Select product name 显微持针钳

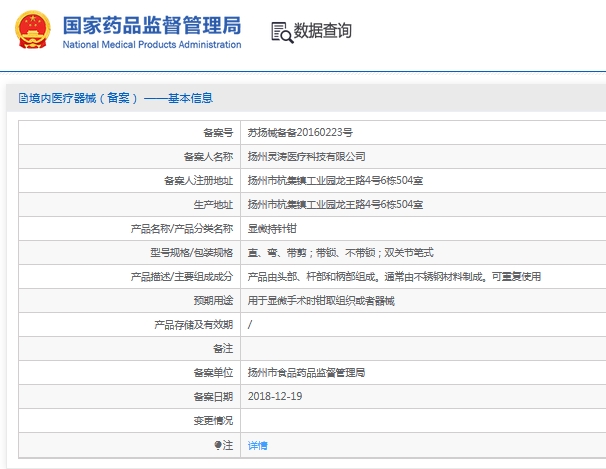click(272, 228)
